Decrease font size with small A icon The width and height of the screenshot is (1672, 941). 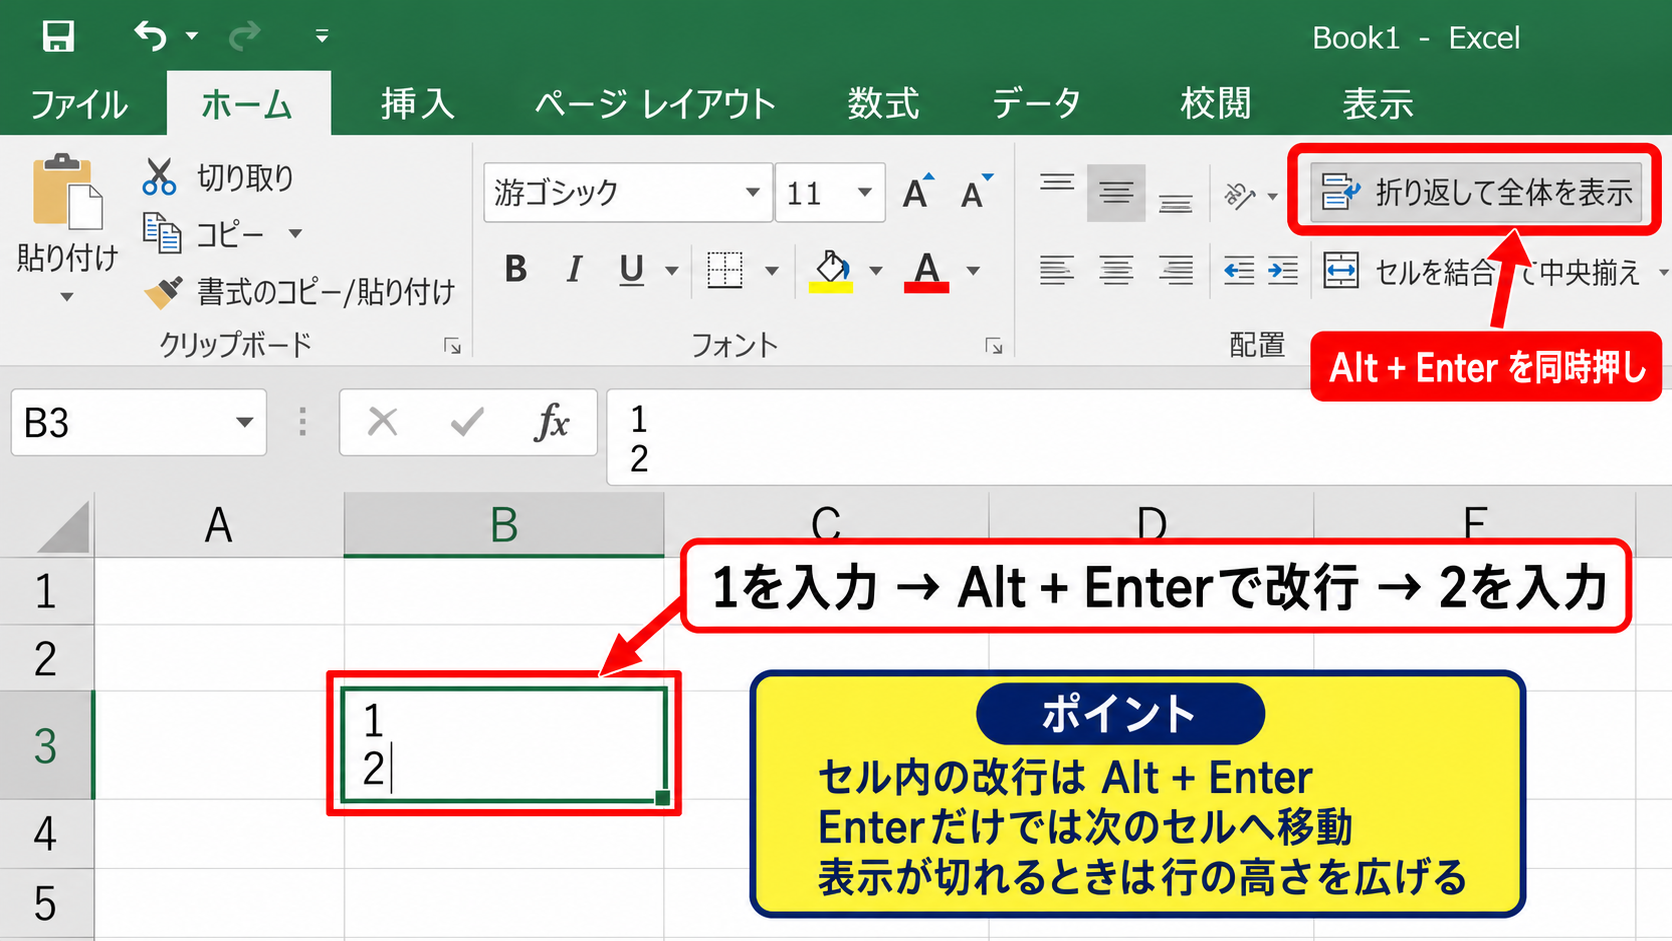(x=975, y=191)
